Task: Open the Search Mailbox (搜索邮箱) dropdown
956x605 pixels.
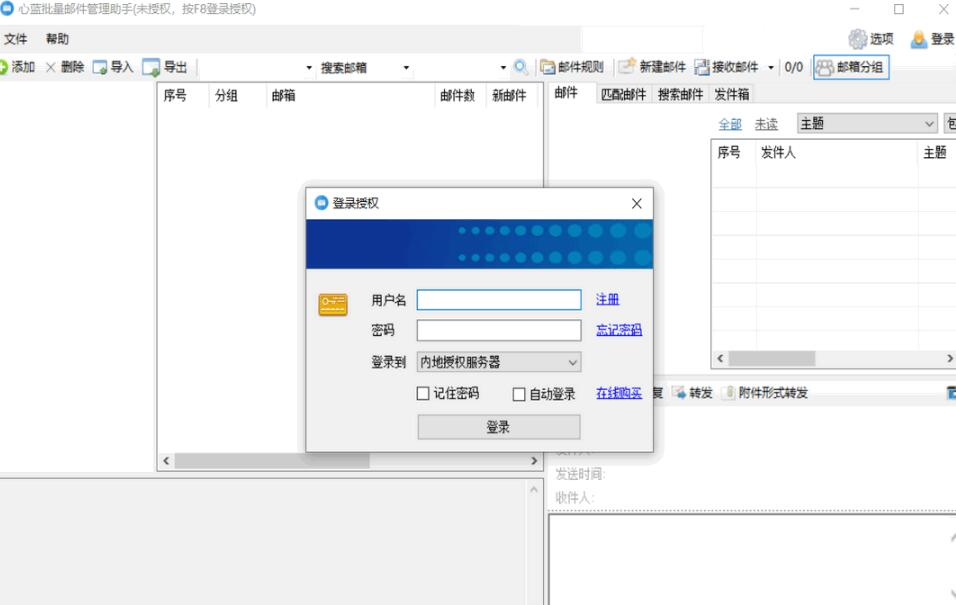Action: pyautogui.click(x=406, y=68)
